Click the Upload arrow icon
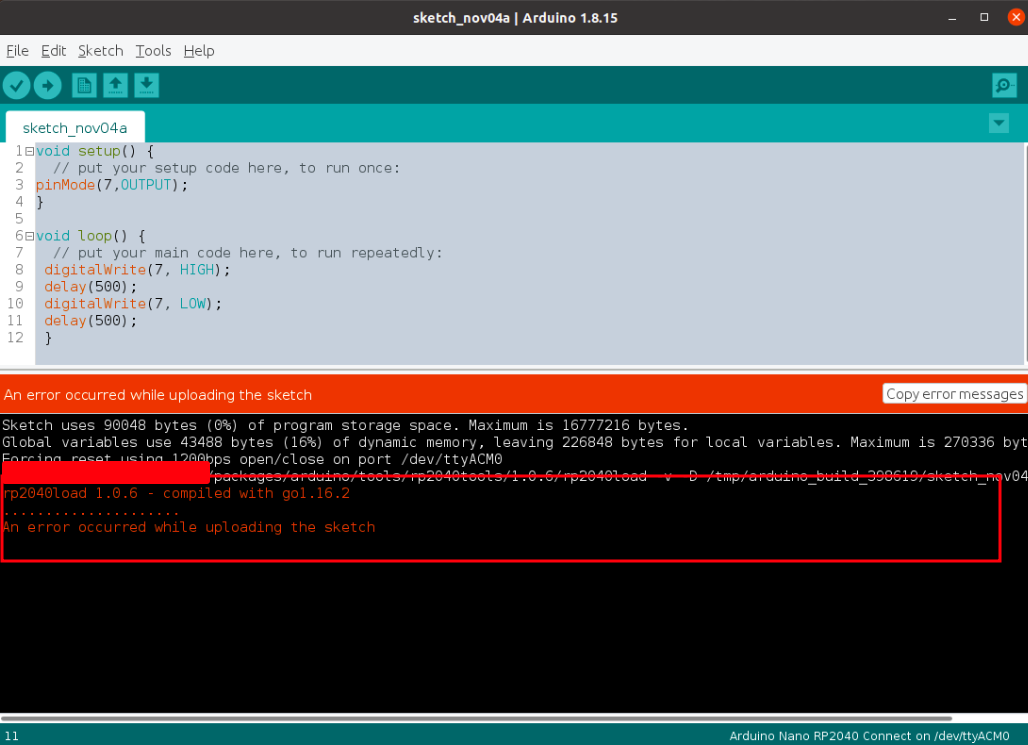 47,85
